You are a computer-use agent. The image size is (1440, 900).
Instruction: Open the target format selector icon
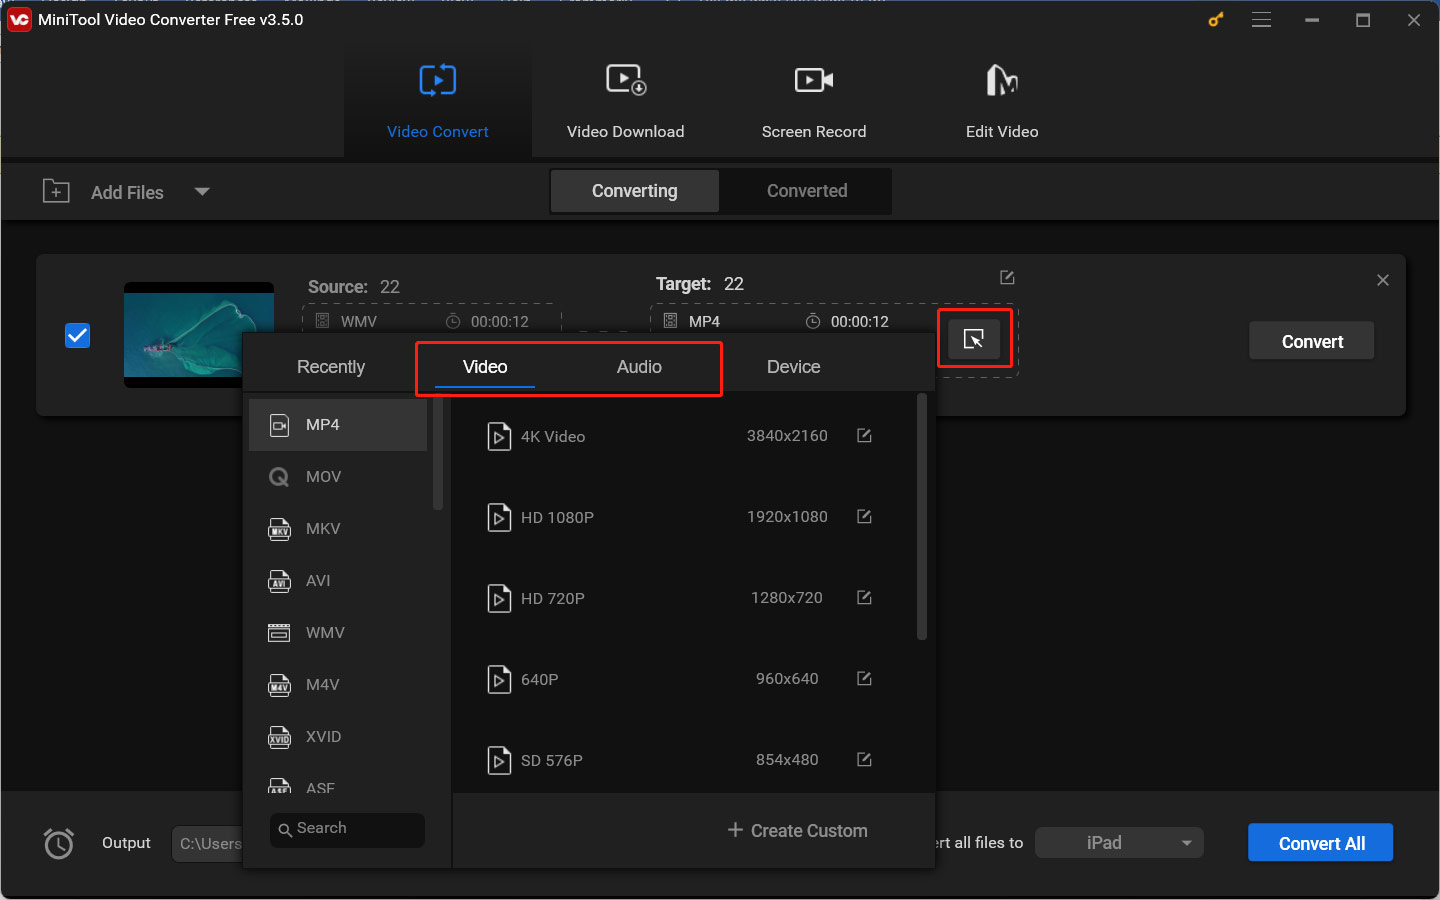click(x=974, y=339)
